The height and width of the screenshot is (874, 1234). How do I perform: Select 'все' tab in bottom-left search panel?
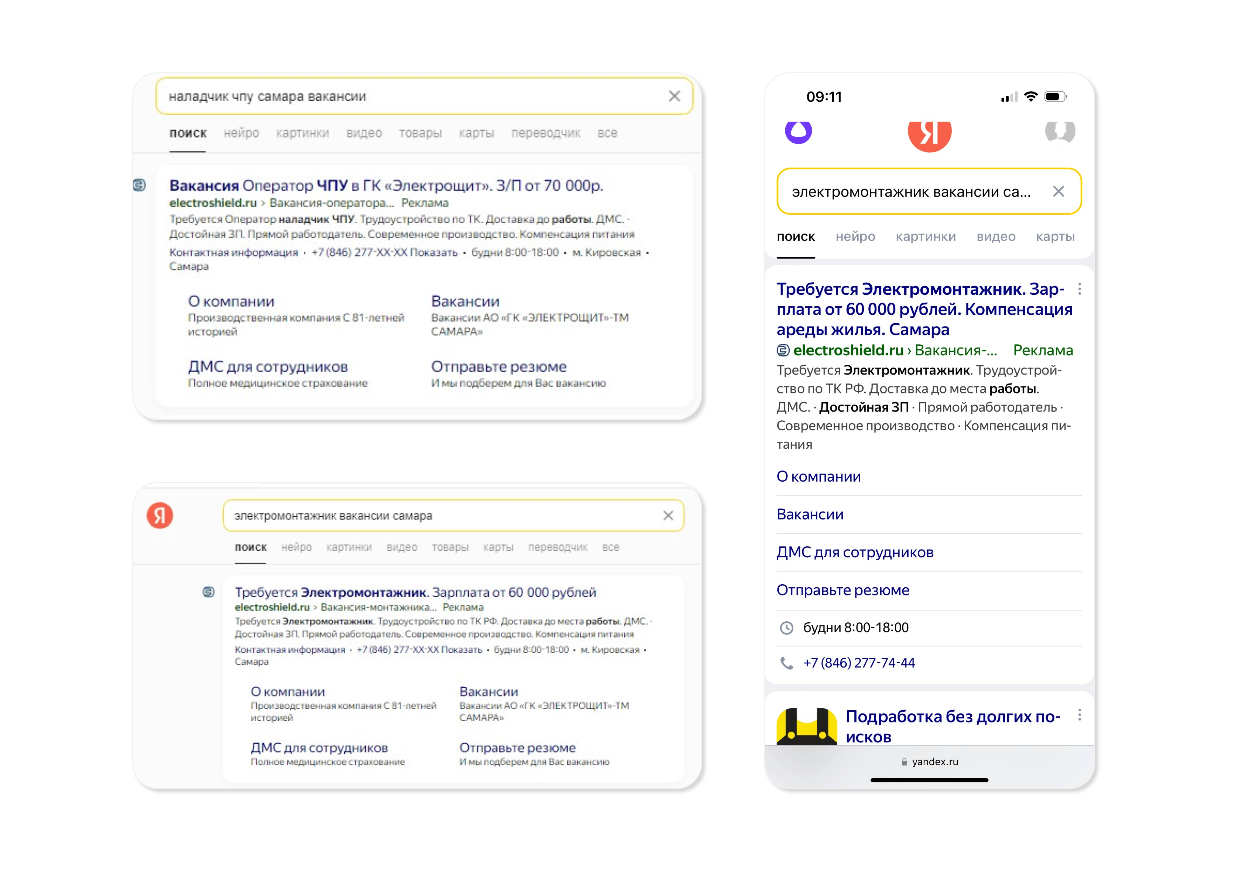611,547
